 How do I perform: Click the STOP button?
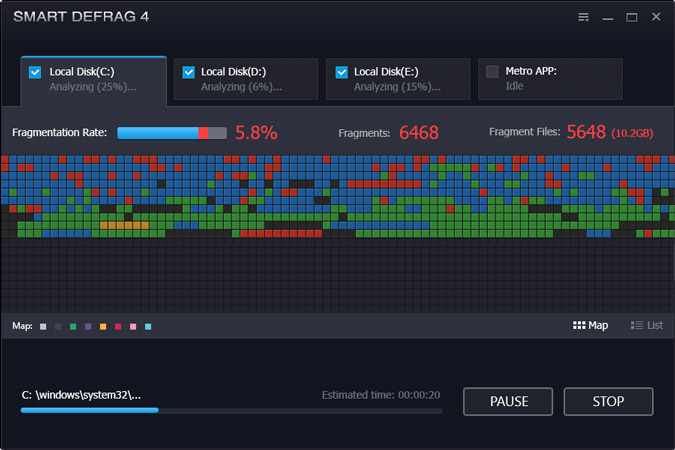point(608,401)
